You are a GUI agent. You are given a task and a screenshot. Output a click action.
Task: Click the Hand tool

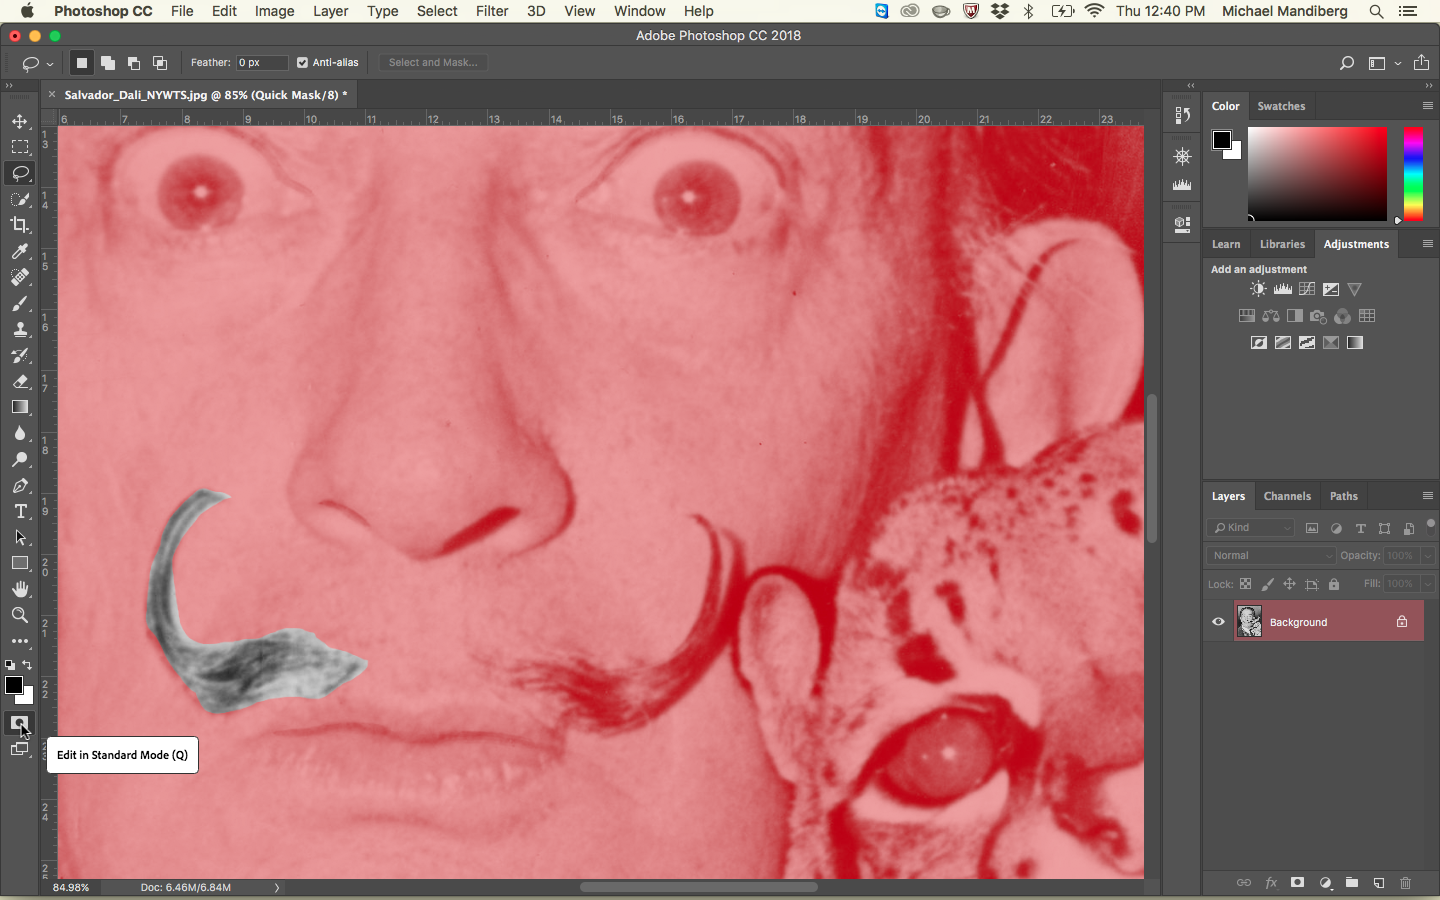click(20, 589)
